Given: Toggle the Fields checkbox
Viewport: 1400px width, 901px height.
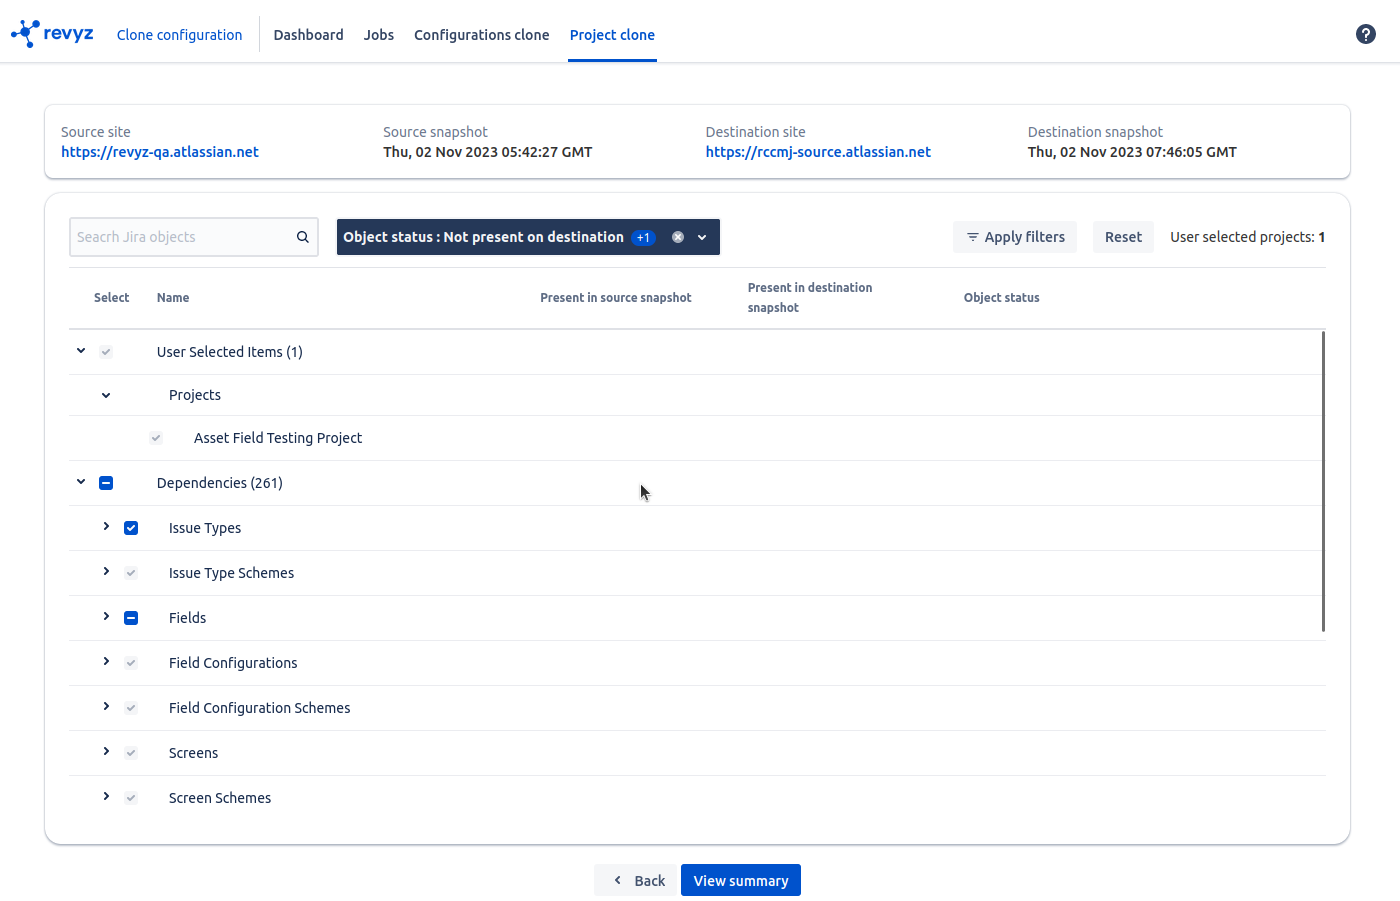Looking at the screenshot, I should click(131, 618).
